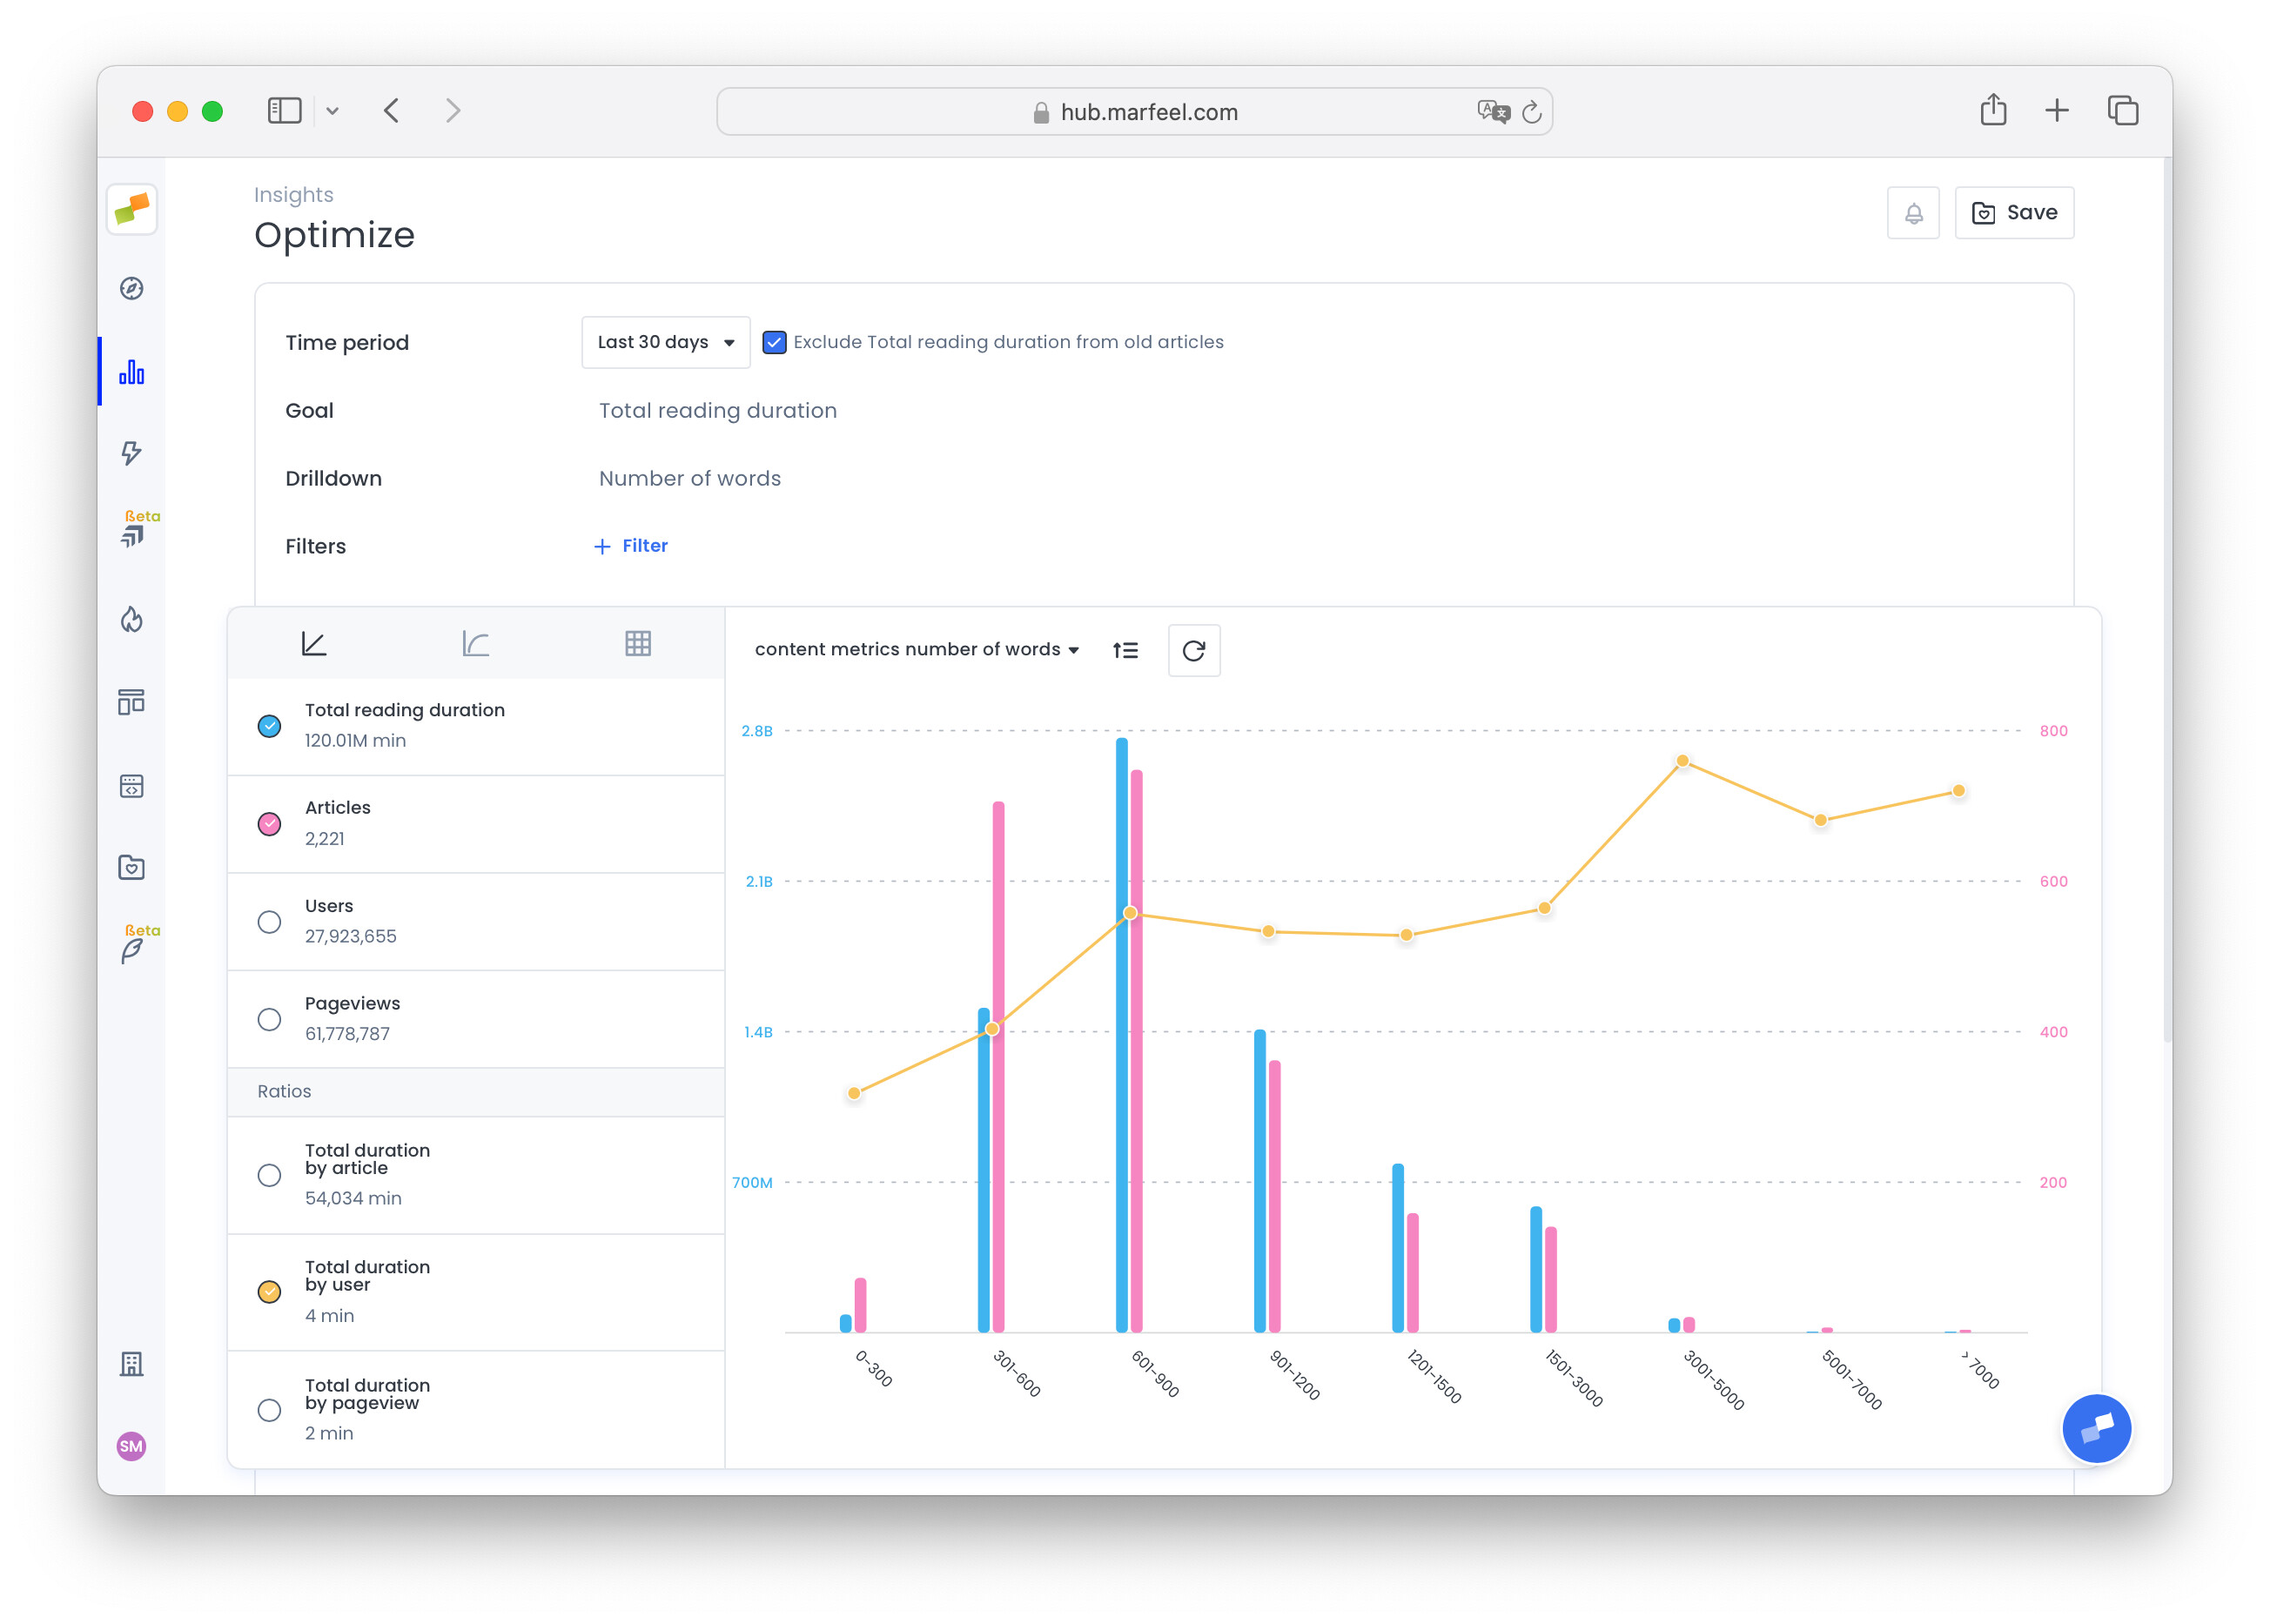Image resolution: width=2270 pixels, height=1624 pixels.
Task: Click the add Filter link
Action: (x=631, y=546)
